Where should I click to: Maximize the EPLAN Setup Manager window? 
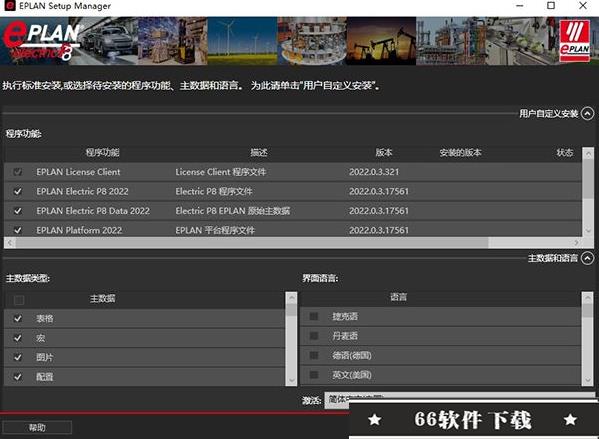click(551, 6)
